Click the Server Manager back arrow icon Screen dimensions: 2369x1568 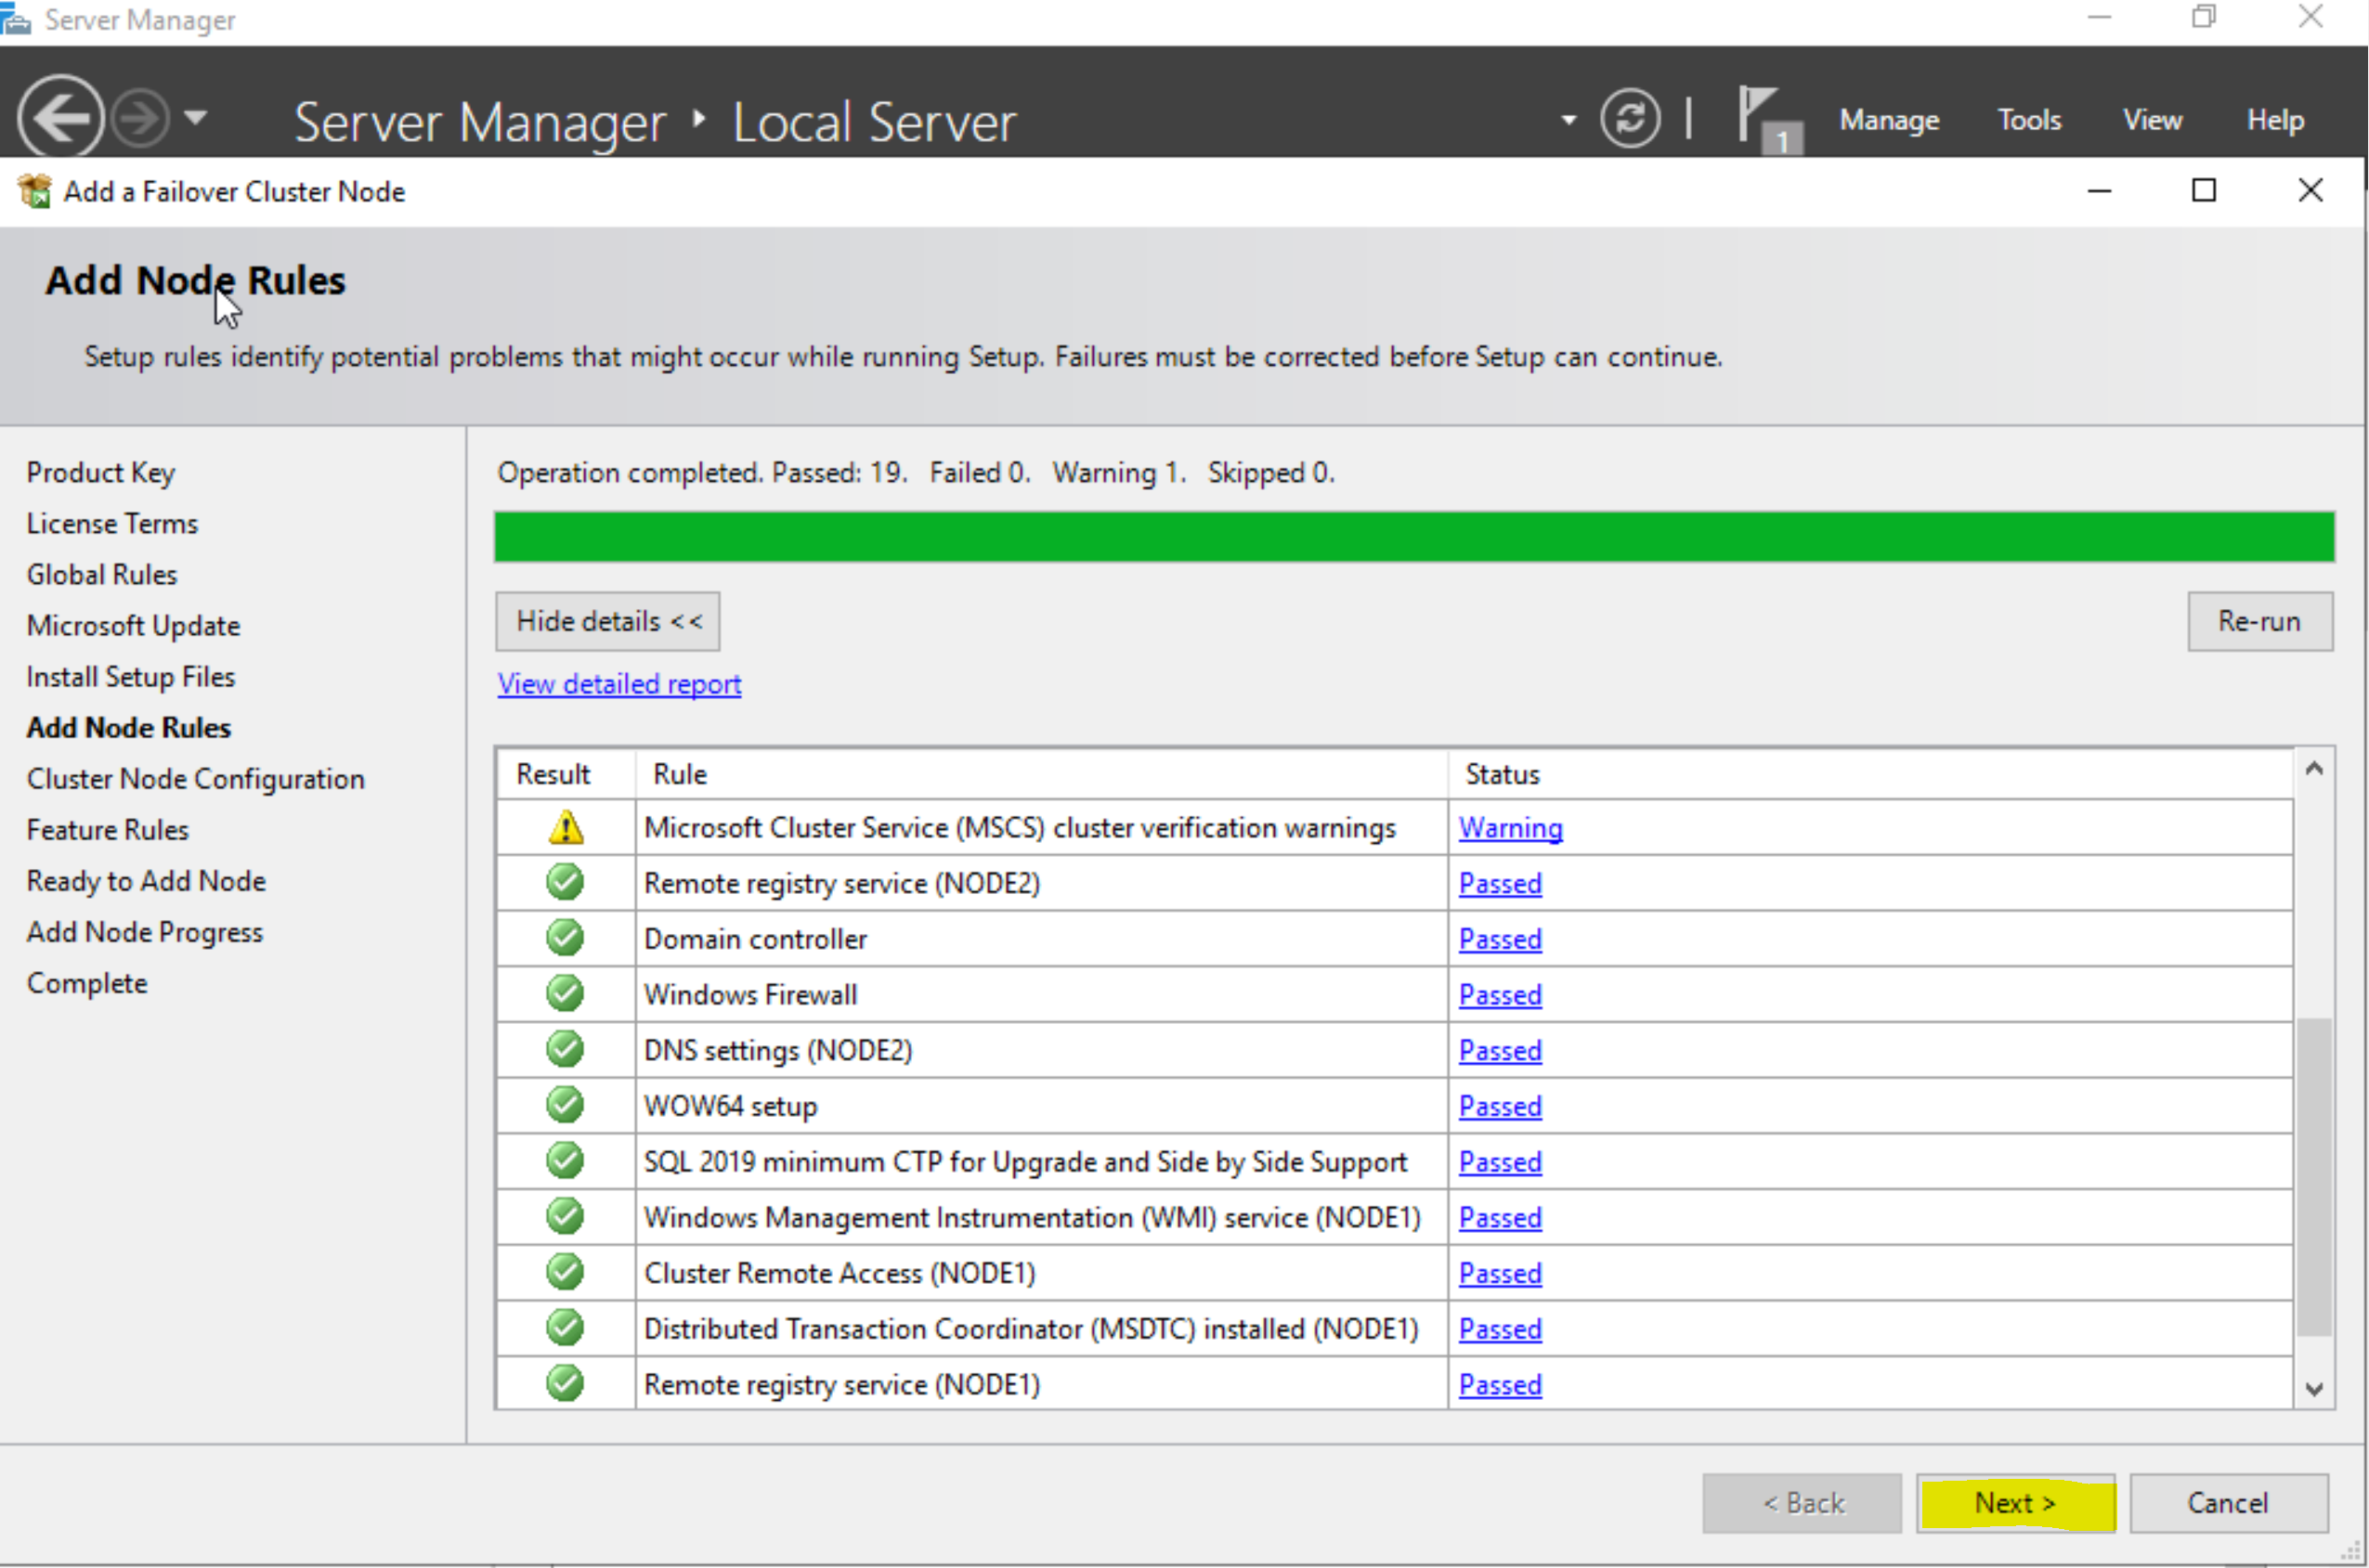click(x=60, y=119)
